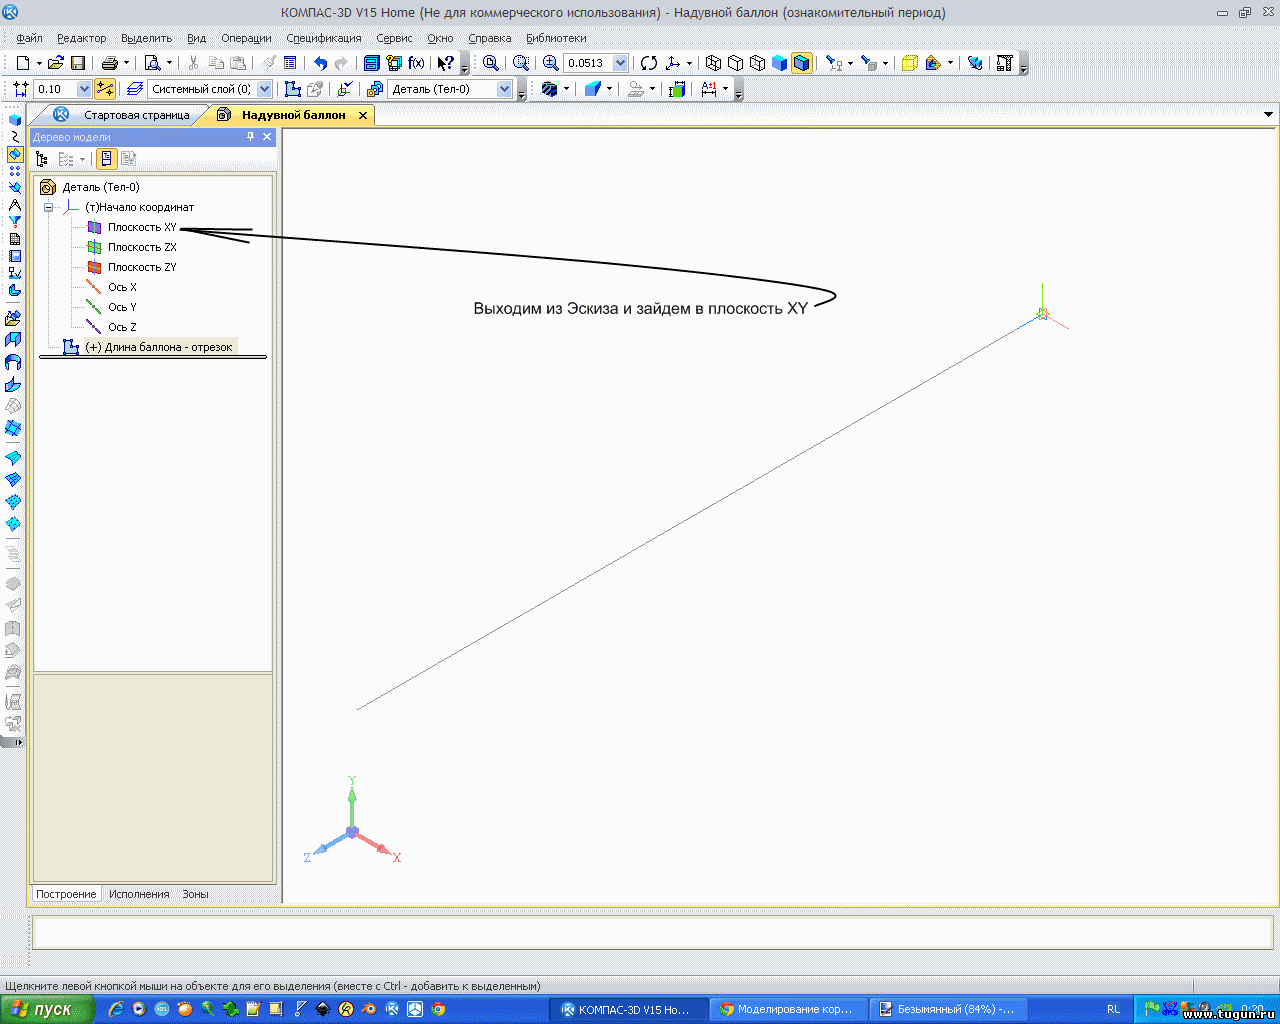Open the document tab list arrow

(1269, 115)
